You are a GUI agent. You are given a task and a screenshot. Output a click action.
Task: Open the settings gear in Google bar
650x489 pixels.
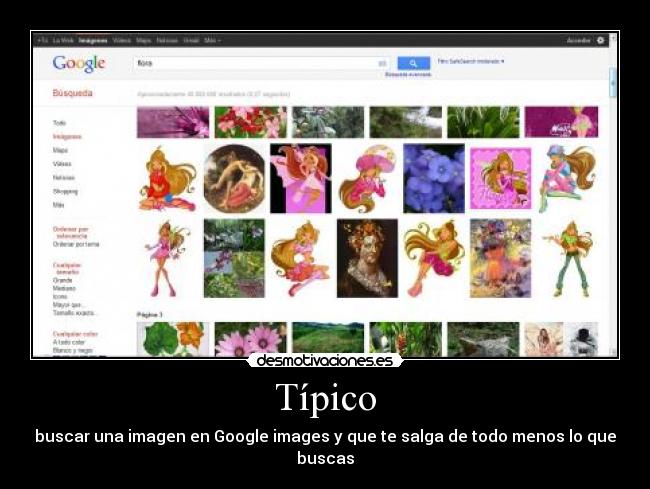[x=600, y=40]
